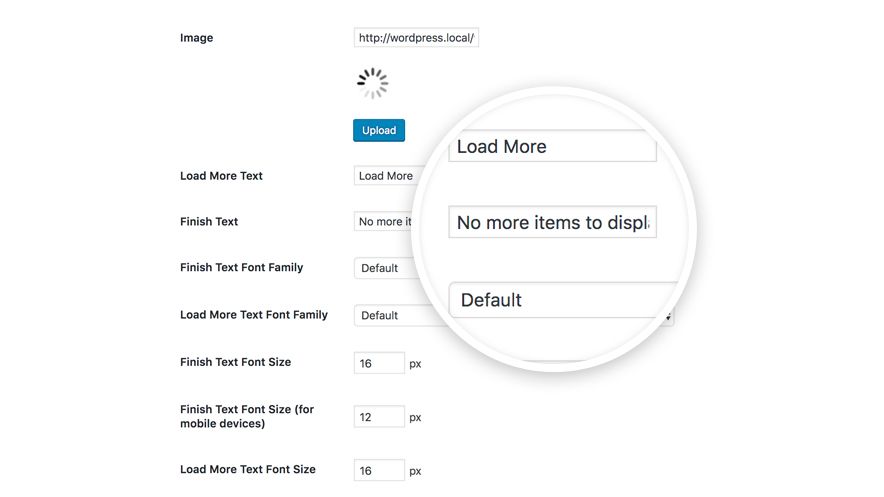Click the magnified Load More text box
Viewport: 884px width, 497px height.
[x=551, y=147]
